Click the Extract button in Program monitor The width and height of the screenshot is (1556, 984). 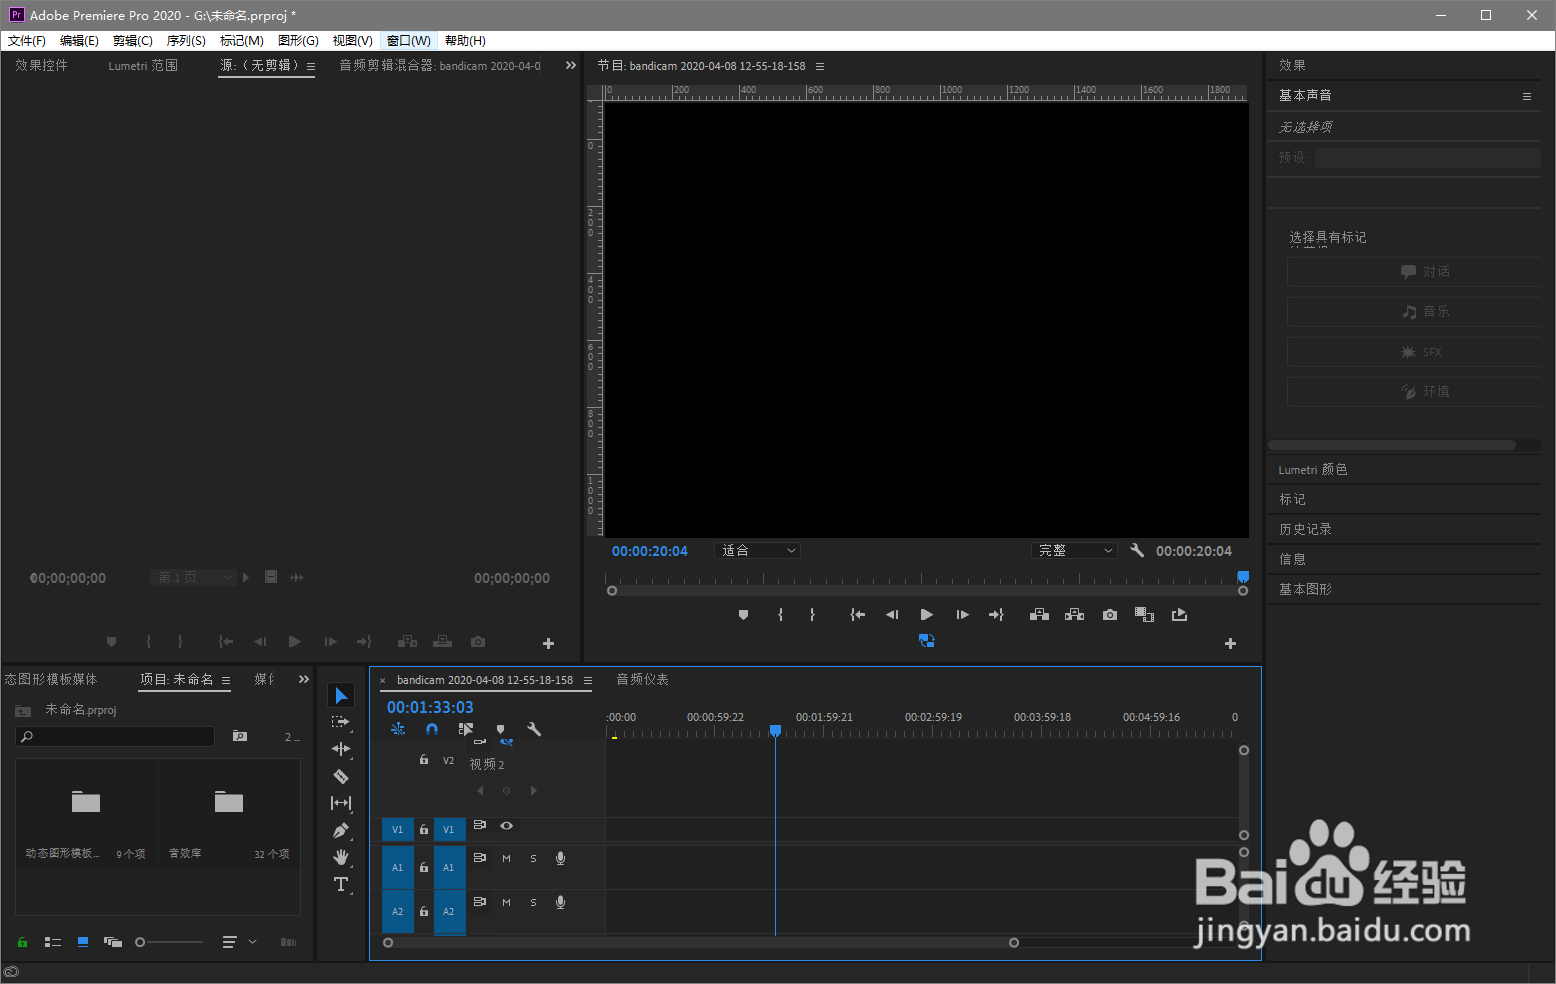coord(1074,615)
